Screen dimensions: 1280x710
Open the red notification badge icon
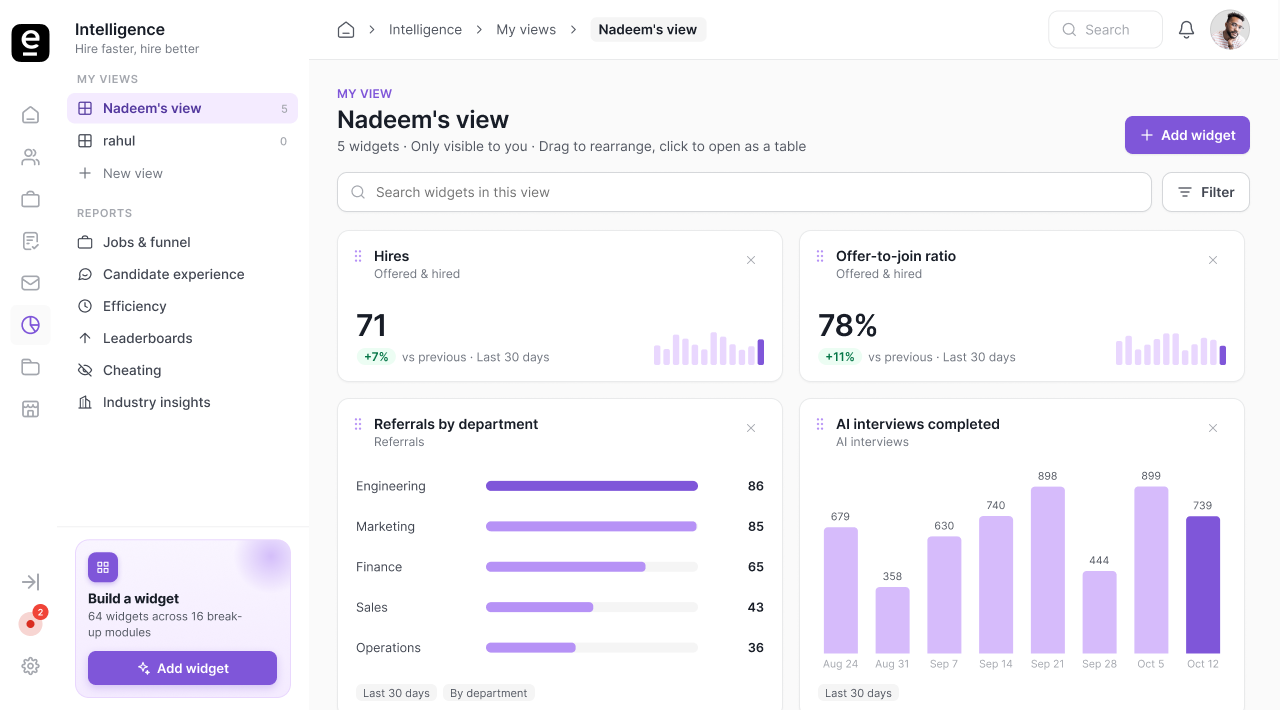point(30,624)
